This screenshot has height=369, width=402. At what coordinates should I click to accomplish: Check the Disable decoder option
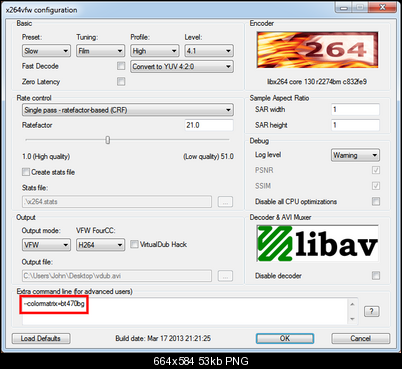coord(376,276)
